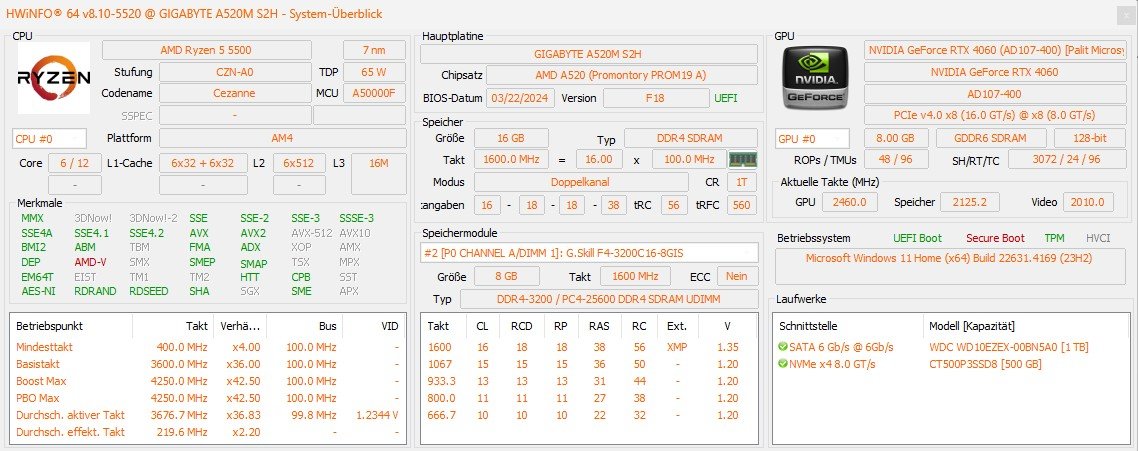Click the TPM indicator
Screen dimensions: 1138x451
(x=1055, y=238)
